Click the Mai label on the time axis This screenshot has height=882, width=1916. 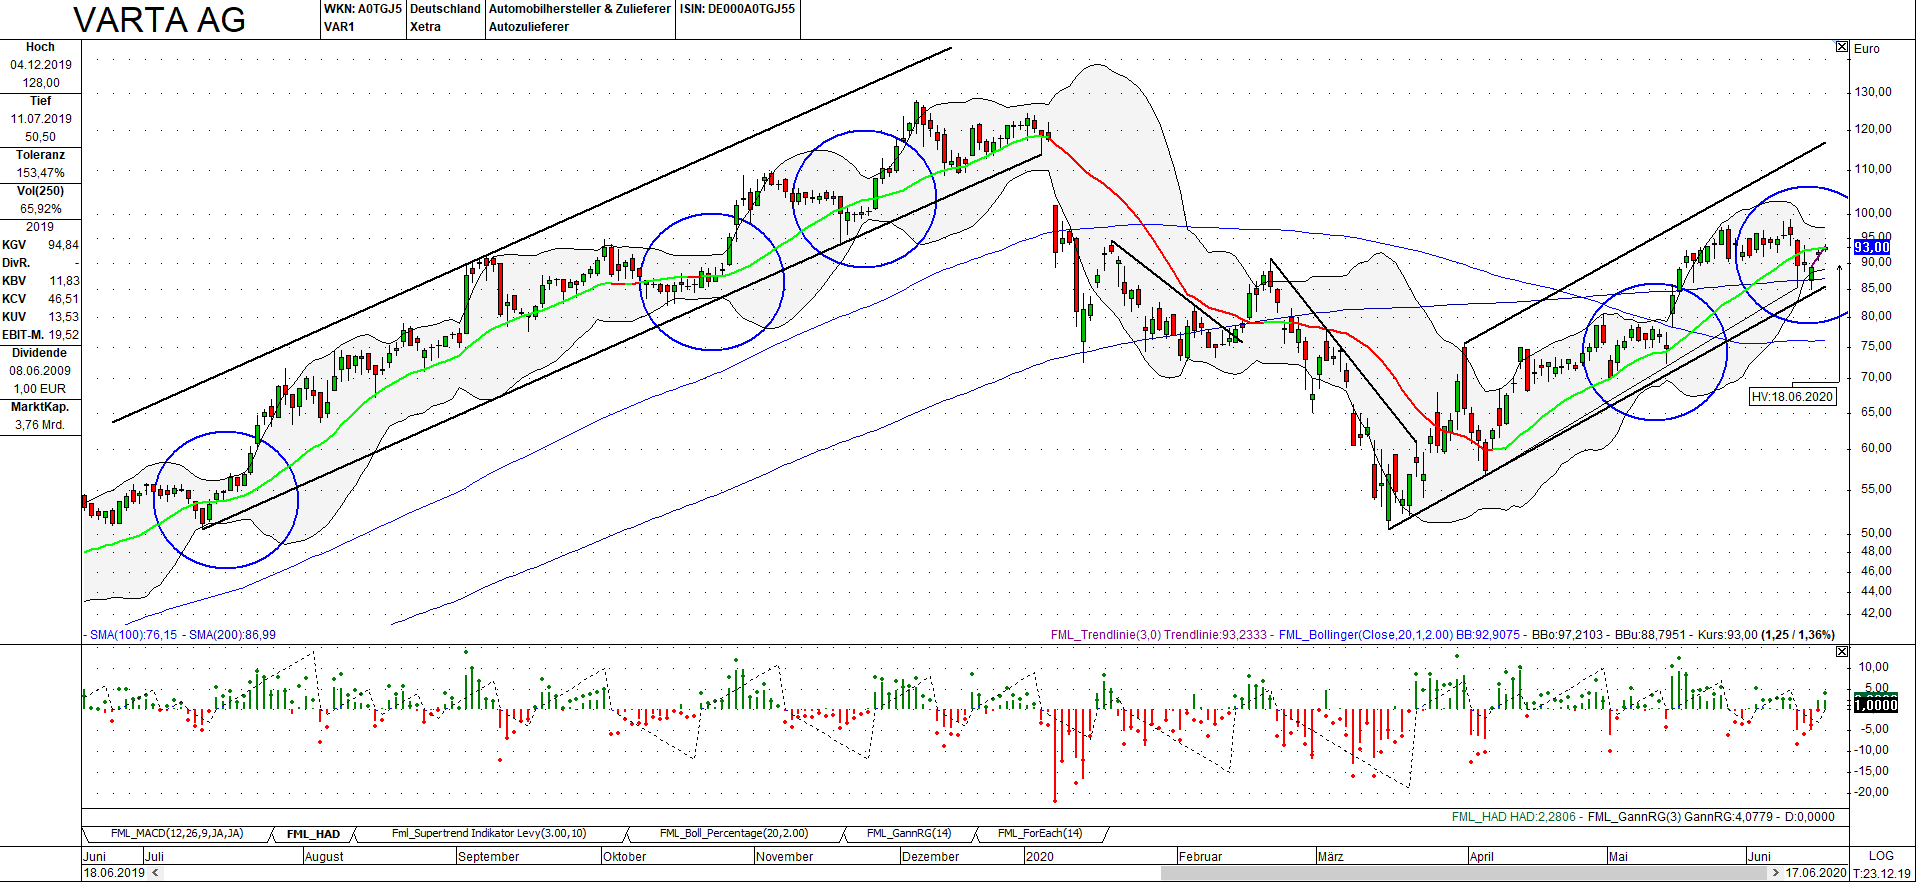click(x=1618, y=857)
